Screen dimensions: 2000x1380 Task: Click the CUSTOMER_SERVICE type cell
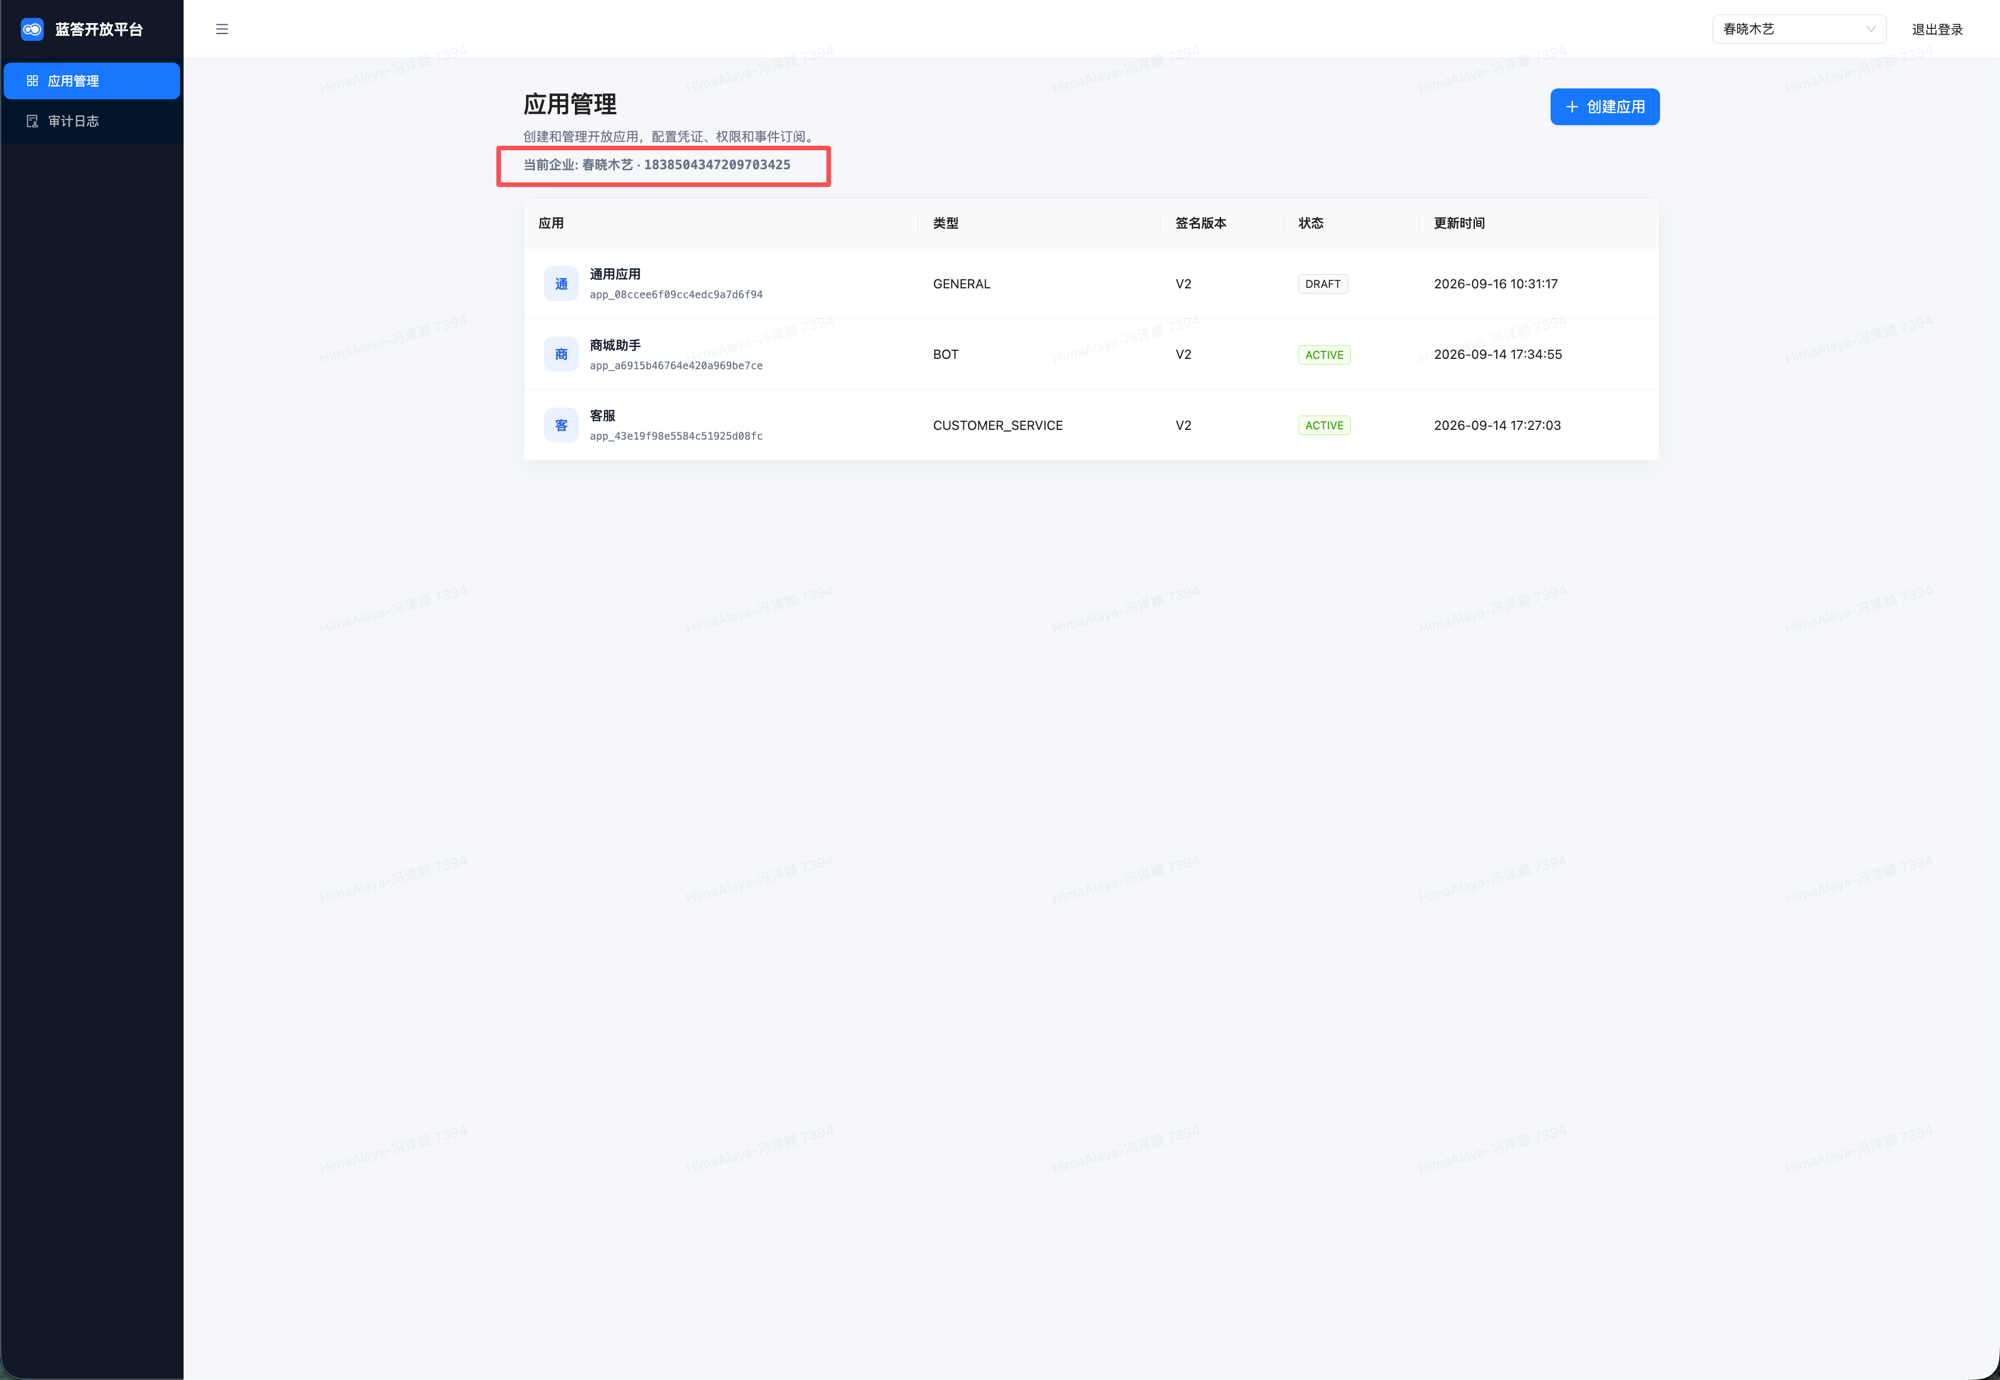pos(997,425)
